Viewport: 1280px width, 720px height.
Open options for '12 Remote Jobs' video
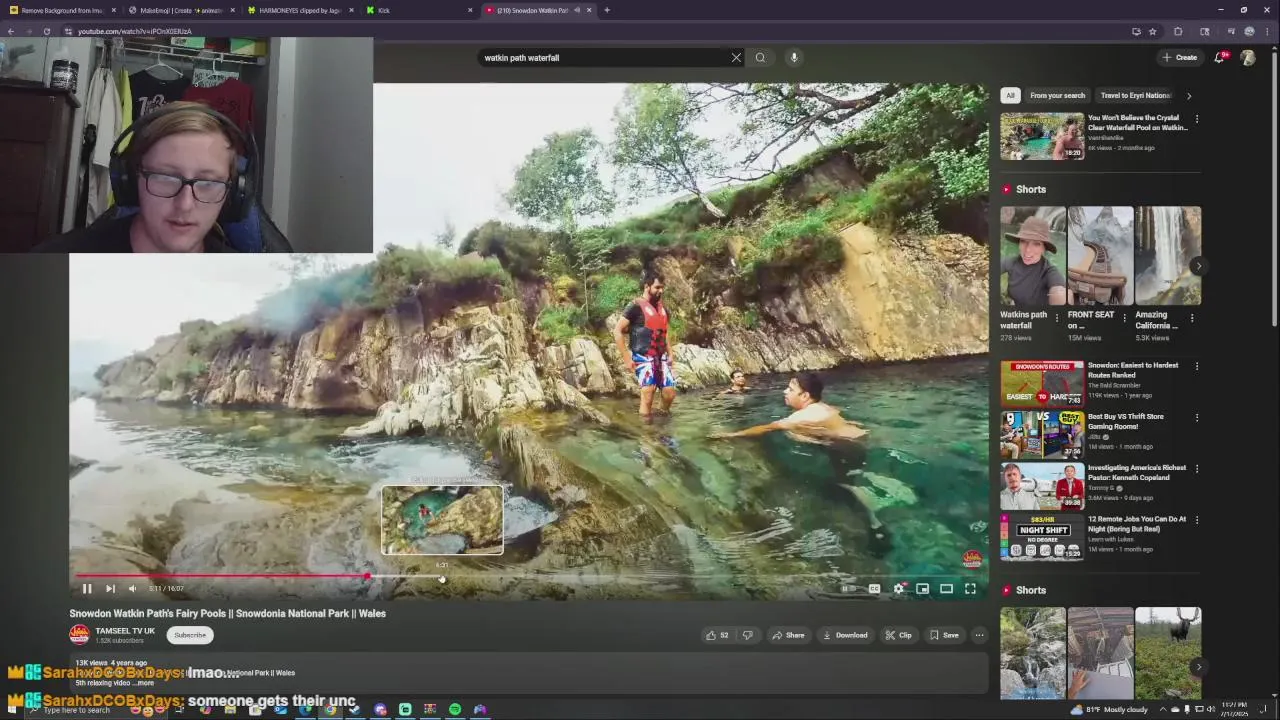[1197, 519]
